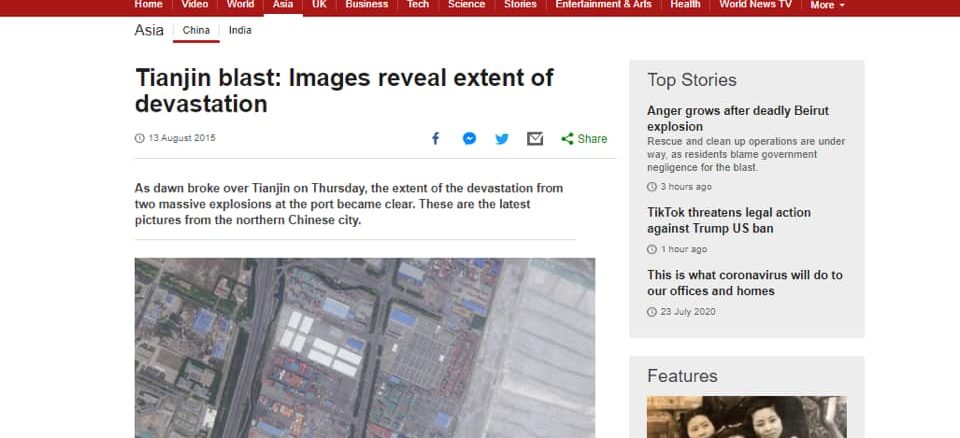The width and height of the screenshot is (960, 438).
Task: Click the Asia section heading link
Action: pos(149,31)
